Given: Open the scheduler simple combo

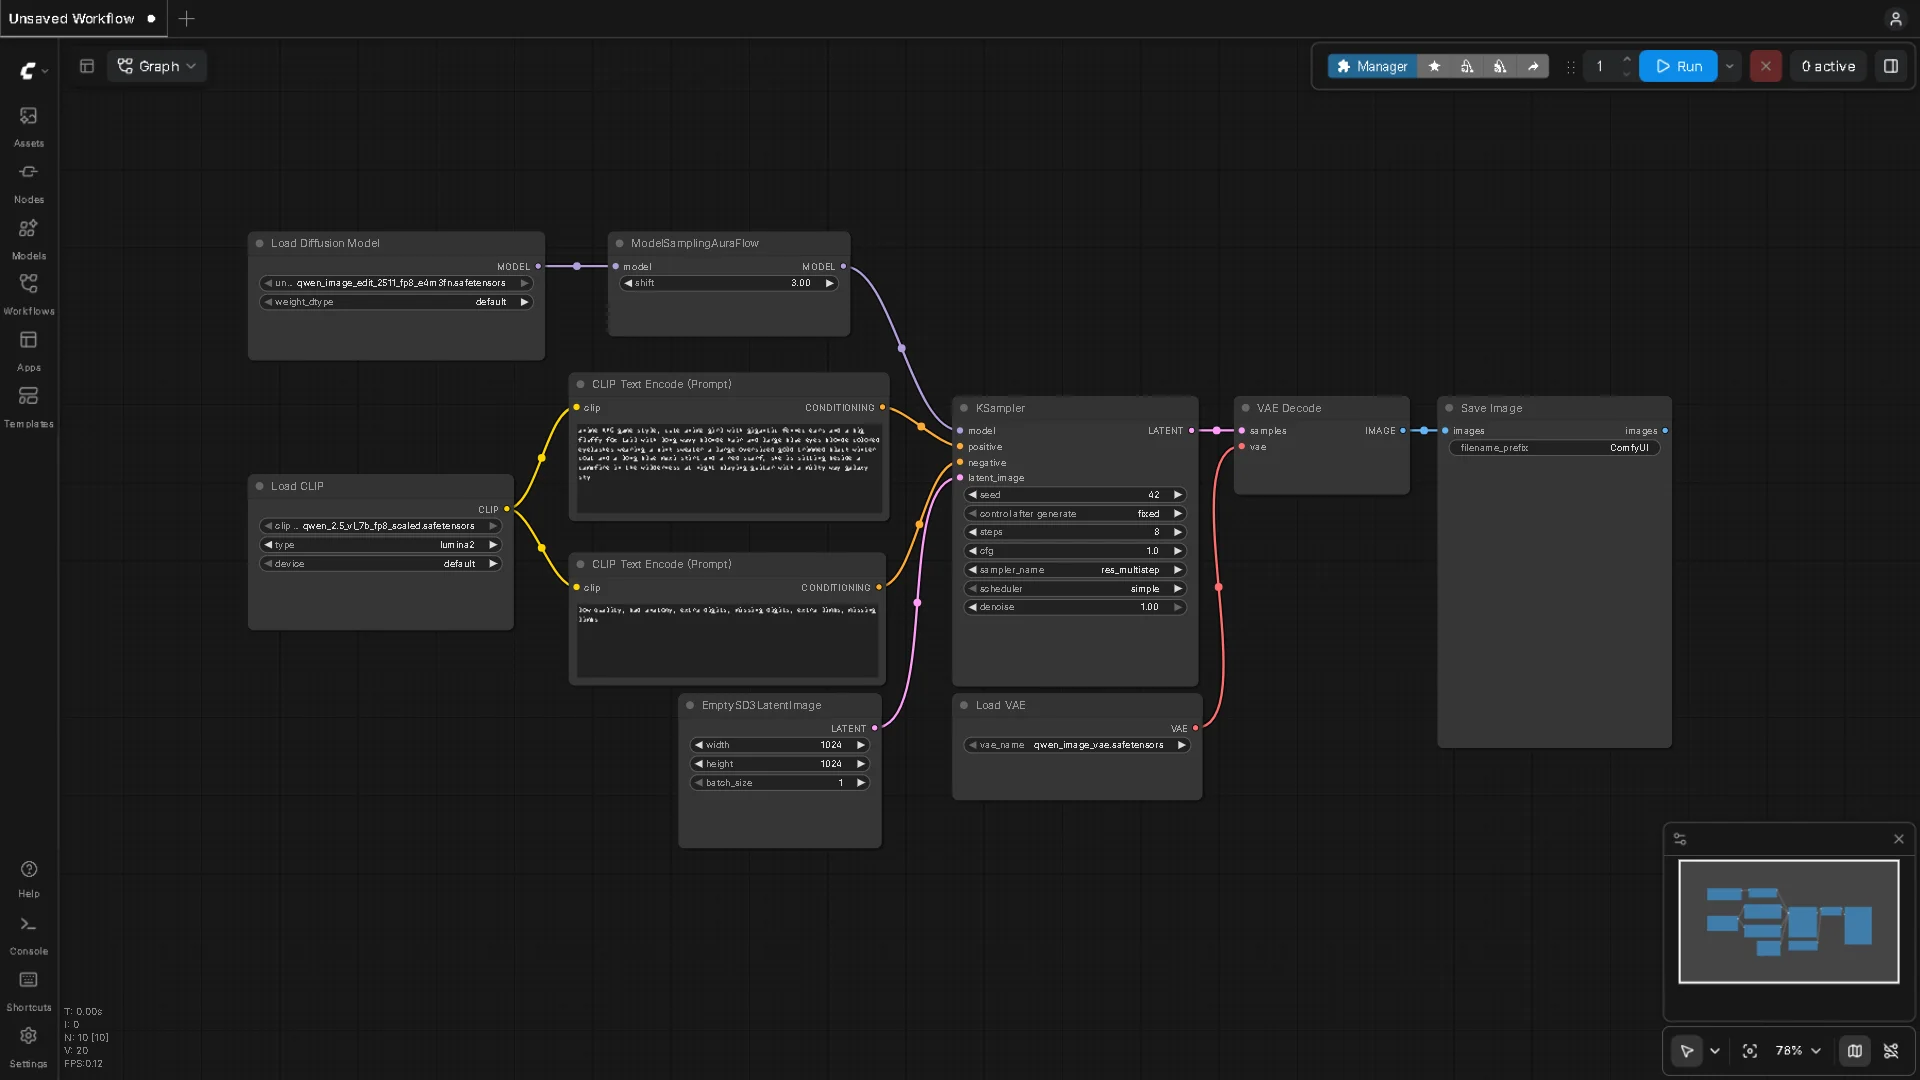Looking at the screenshot, I should pos(1075,589).
